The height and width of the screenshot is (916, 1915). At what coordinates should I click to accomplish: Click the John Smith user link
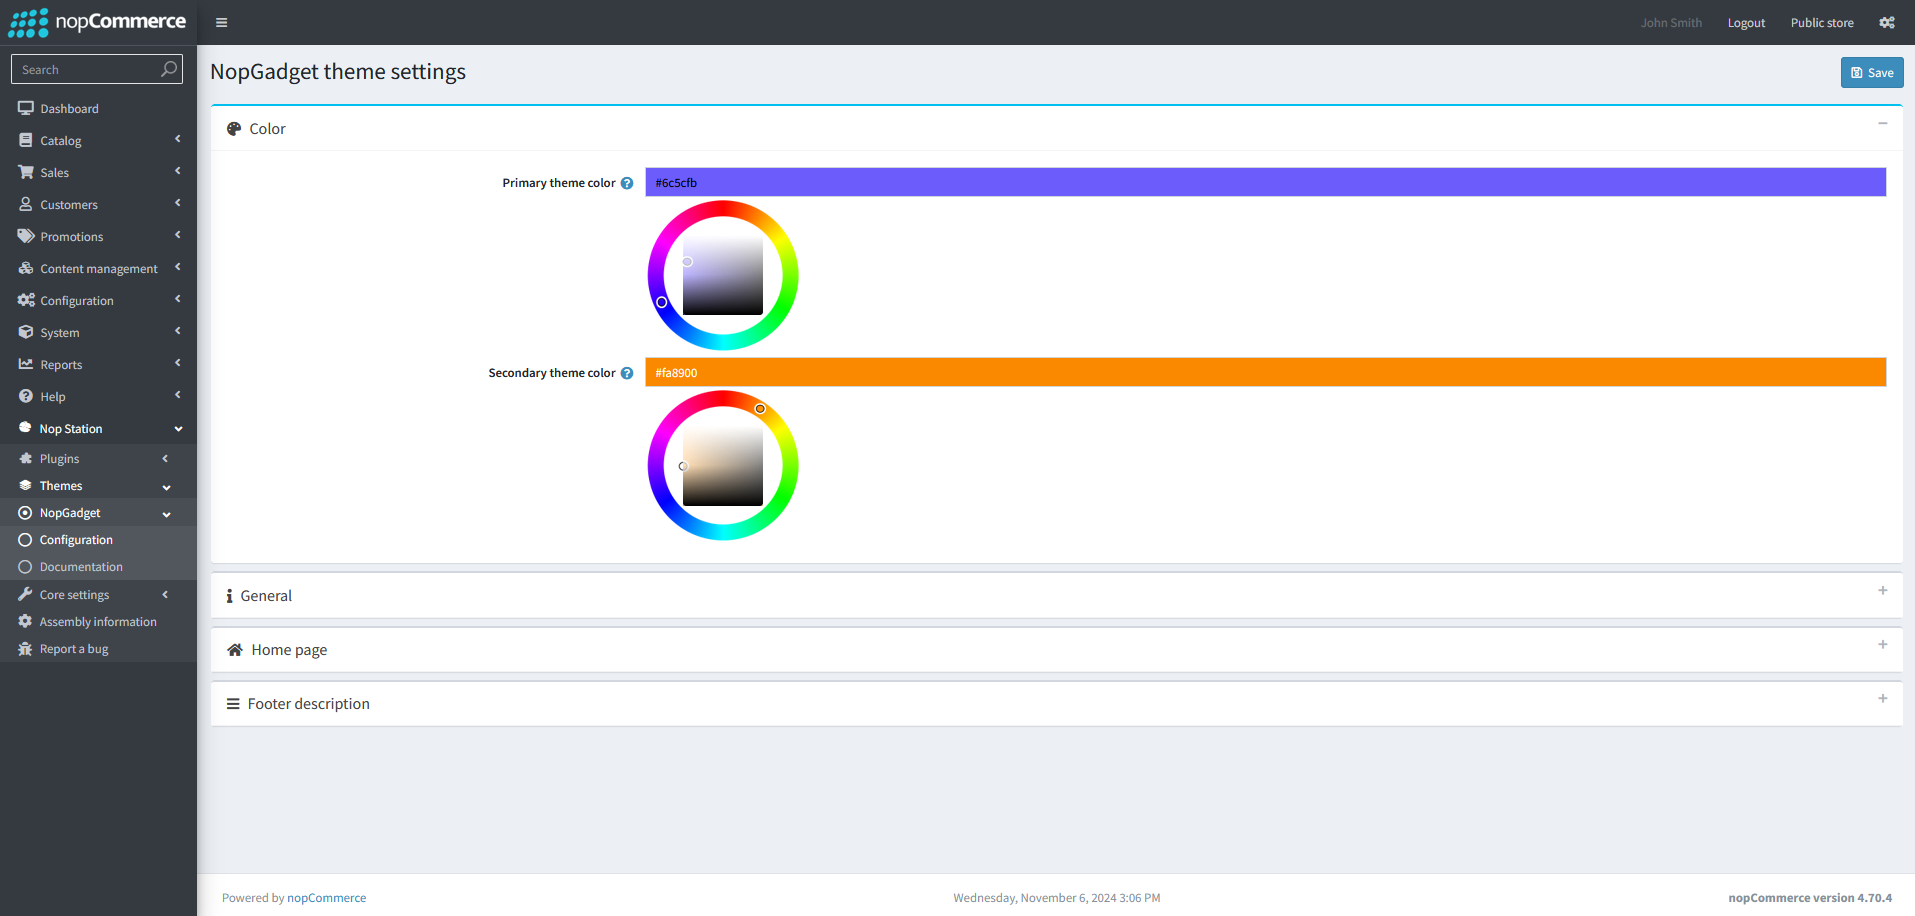(x=1671, y=23)
